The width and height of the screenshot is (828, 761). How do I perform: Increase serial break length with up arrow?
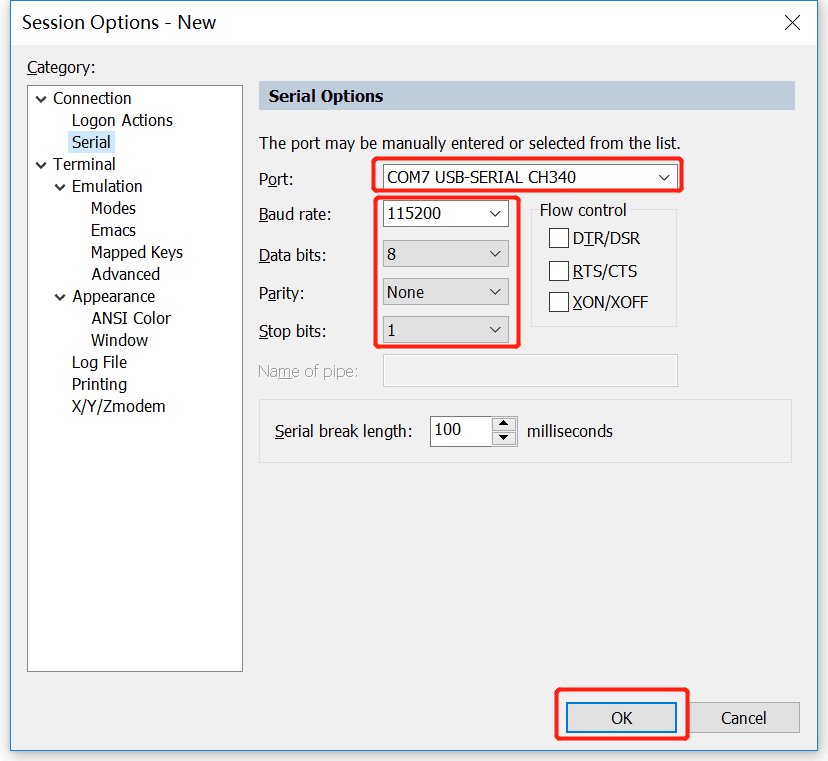[505, 424]
